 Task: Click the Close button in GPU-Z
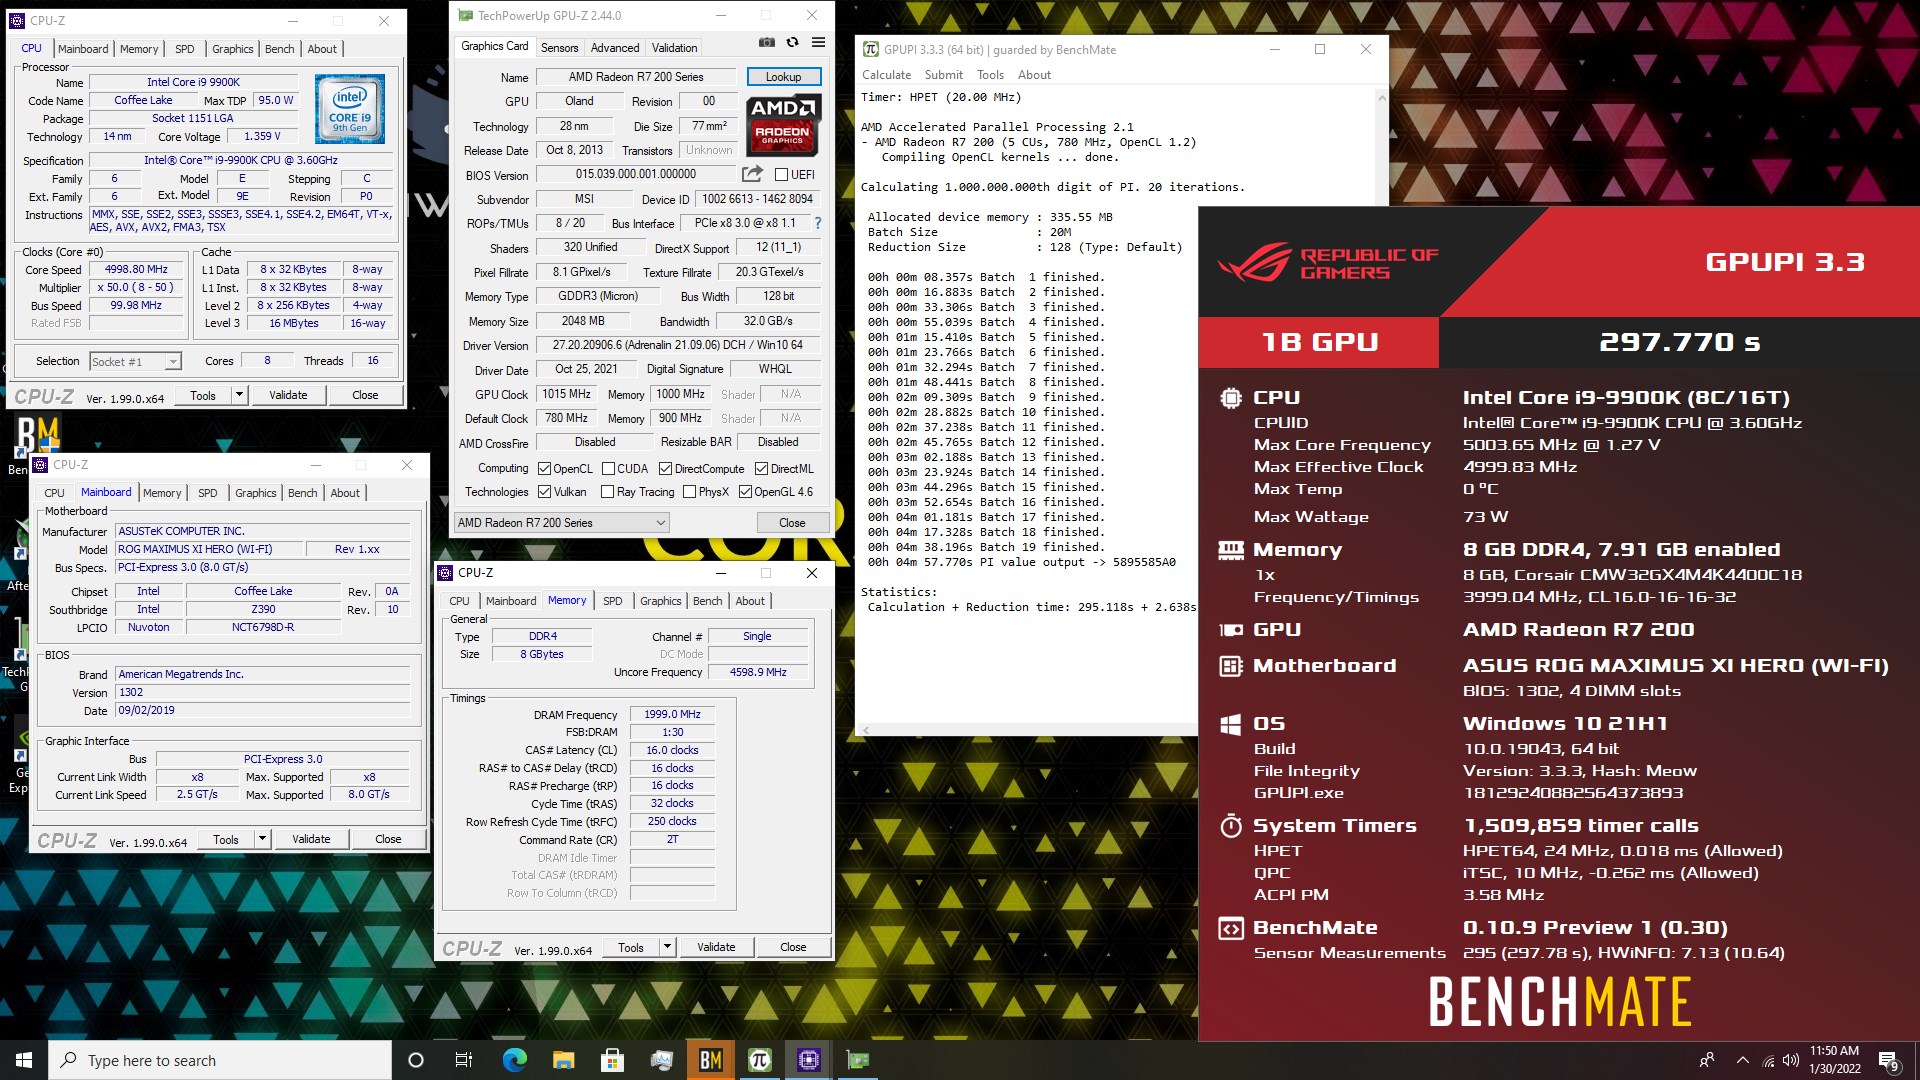tap(792, 522)
